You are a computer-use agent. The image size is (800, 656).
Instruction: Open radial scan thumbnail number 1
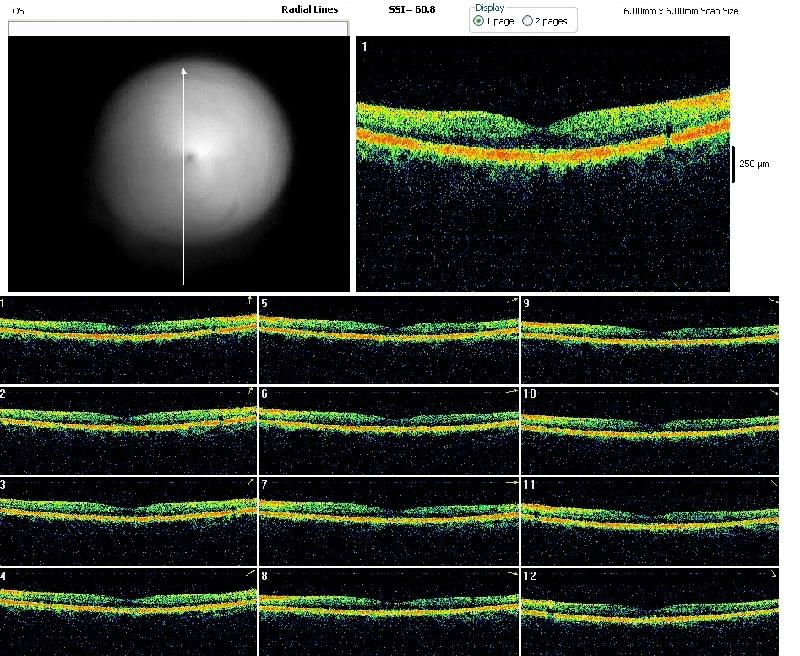pyautogui.click(x=128, y=340)
